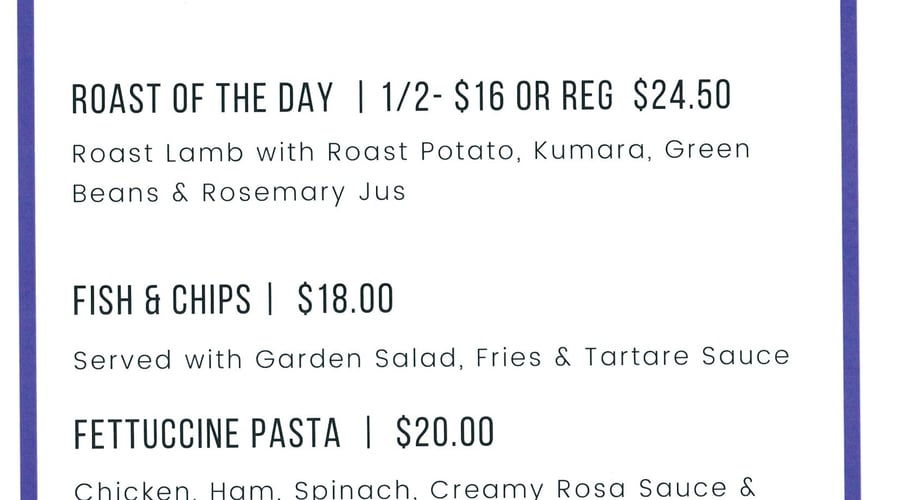Click the Beans & Rosemary Jus text
This screenshot has height=500, width=900.
(x=239, y=193)
